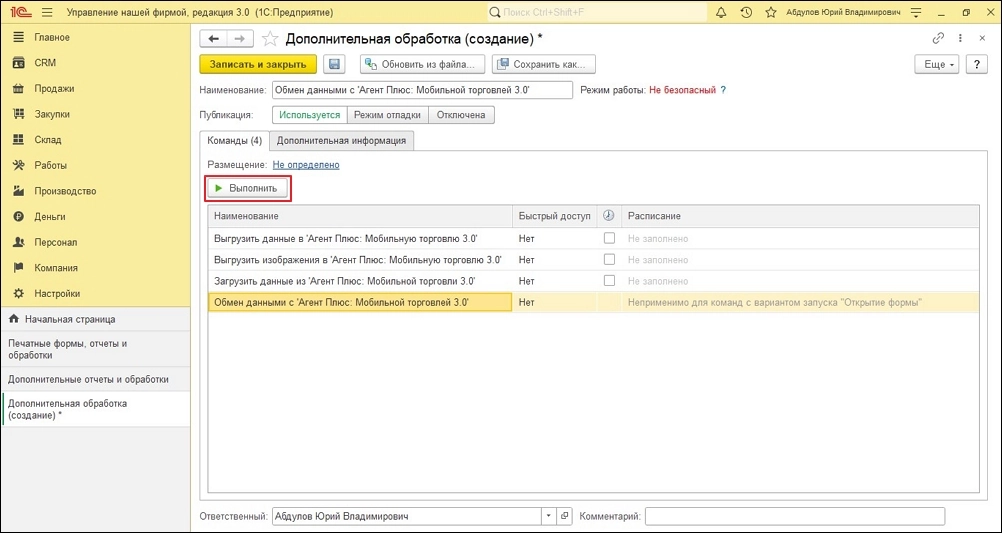Click Записать и закрыть button
This screenshot has height=533, width=1002.
pos(258,64)
